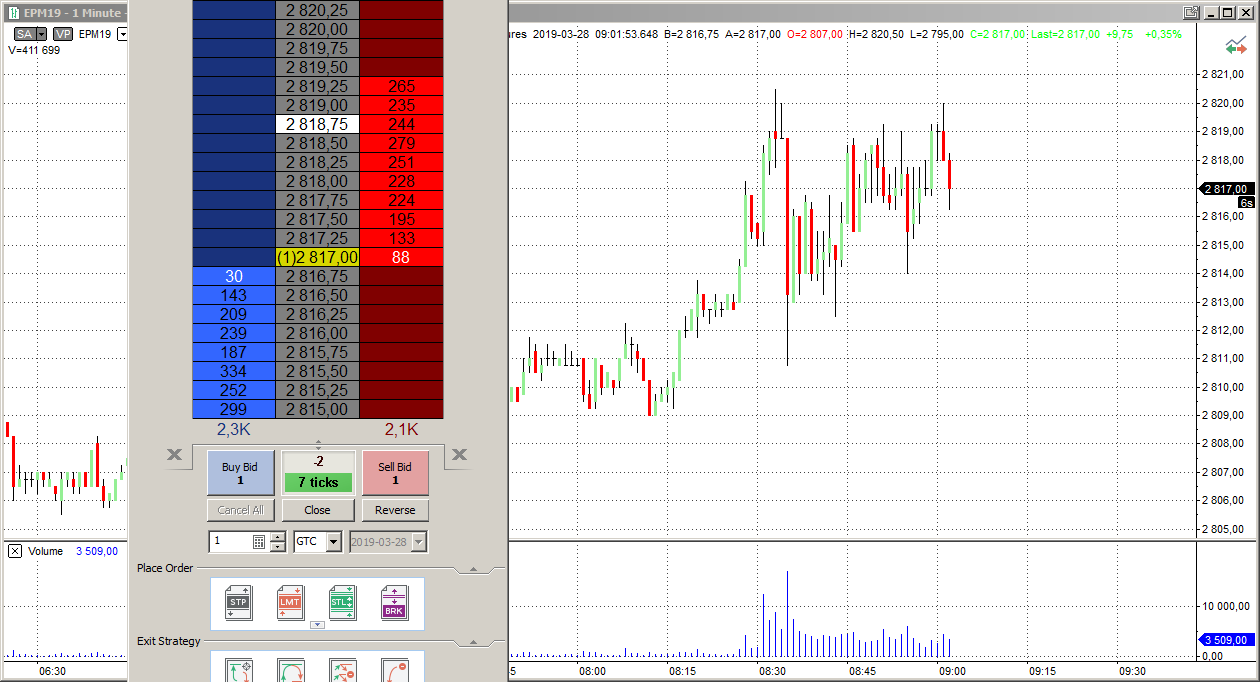Click the Volume indicator label
Image resolution: width=1260 pixels, height=682 pixels.
click(x=46, y=551)
